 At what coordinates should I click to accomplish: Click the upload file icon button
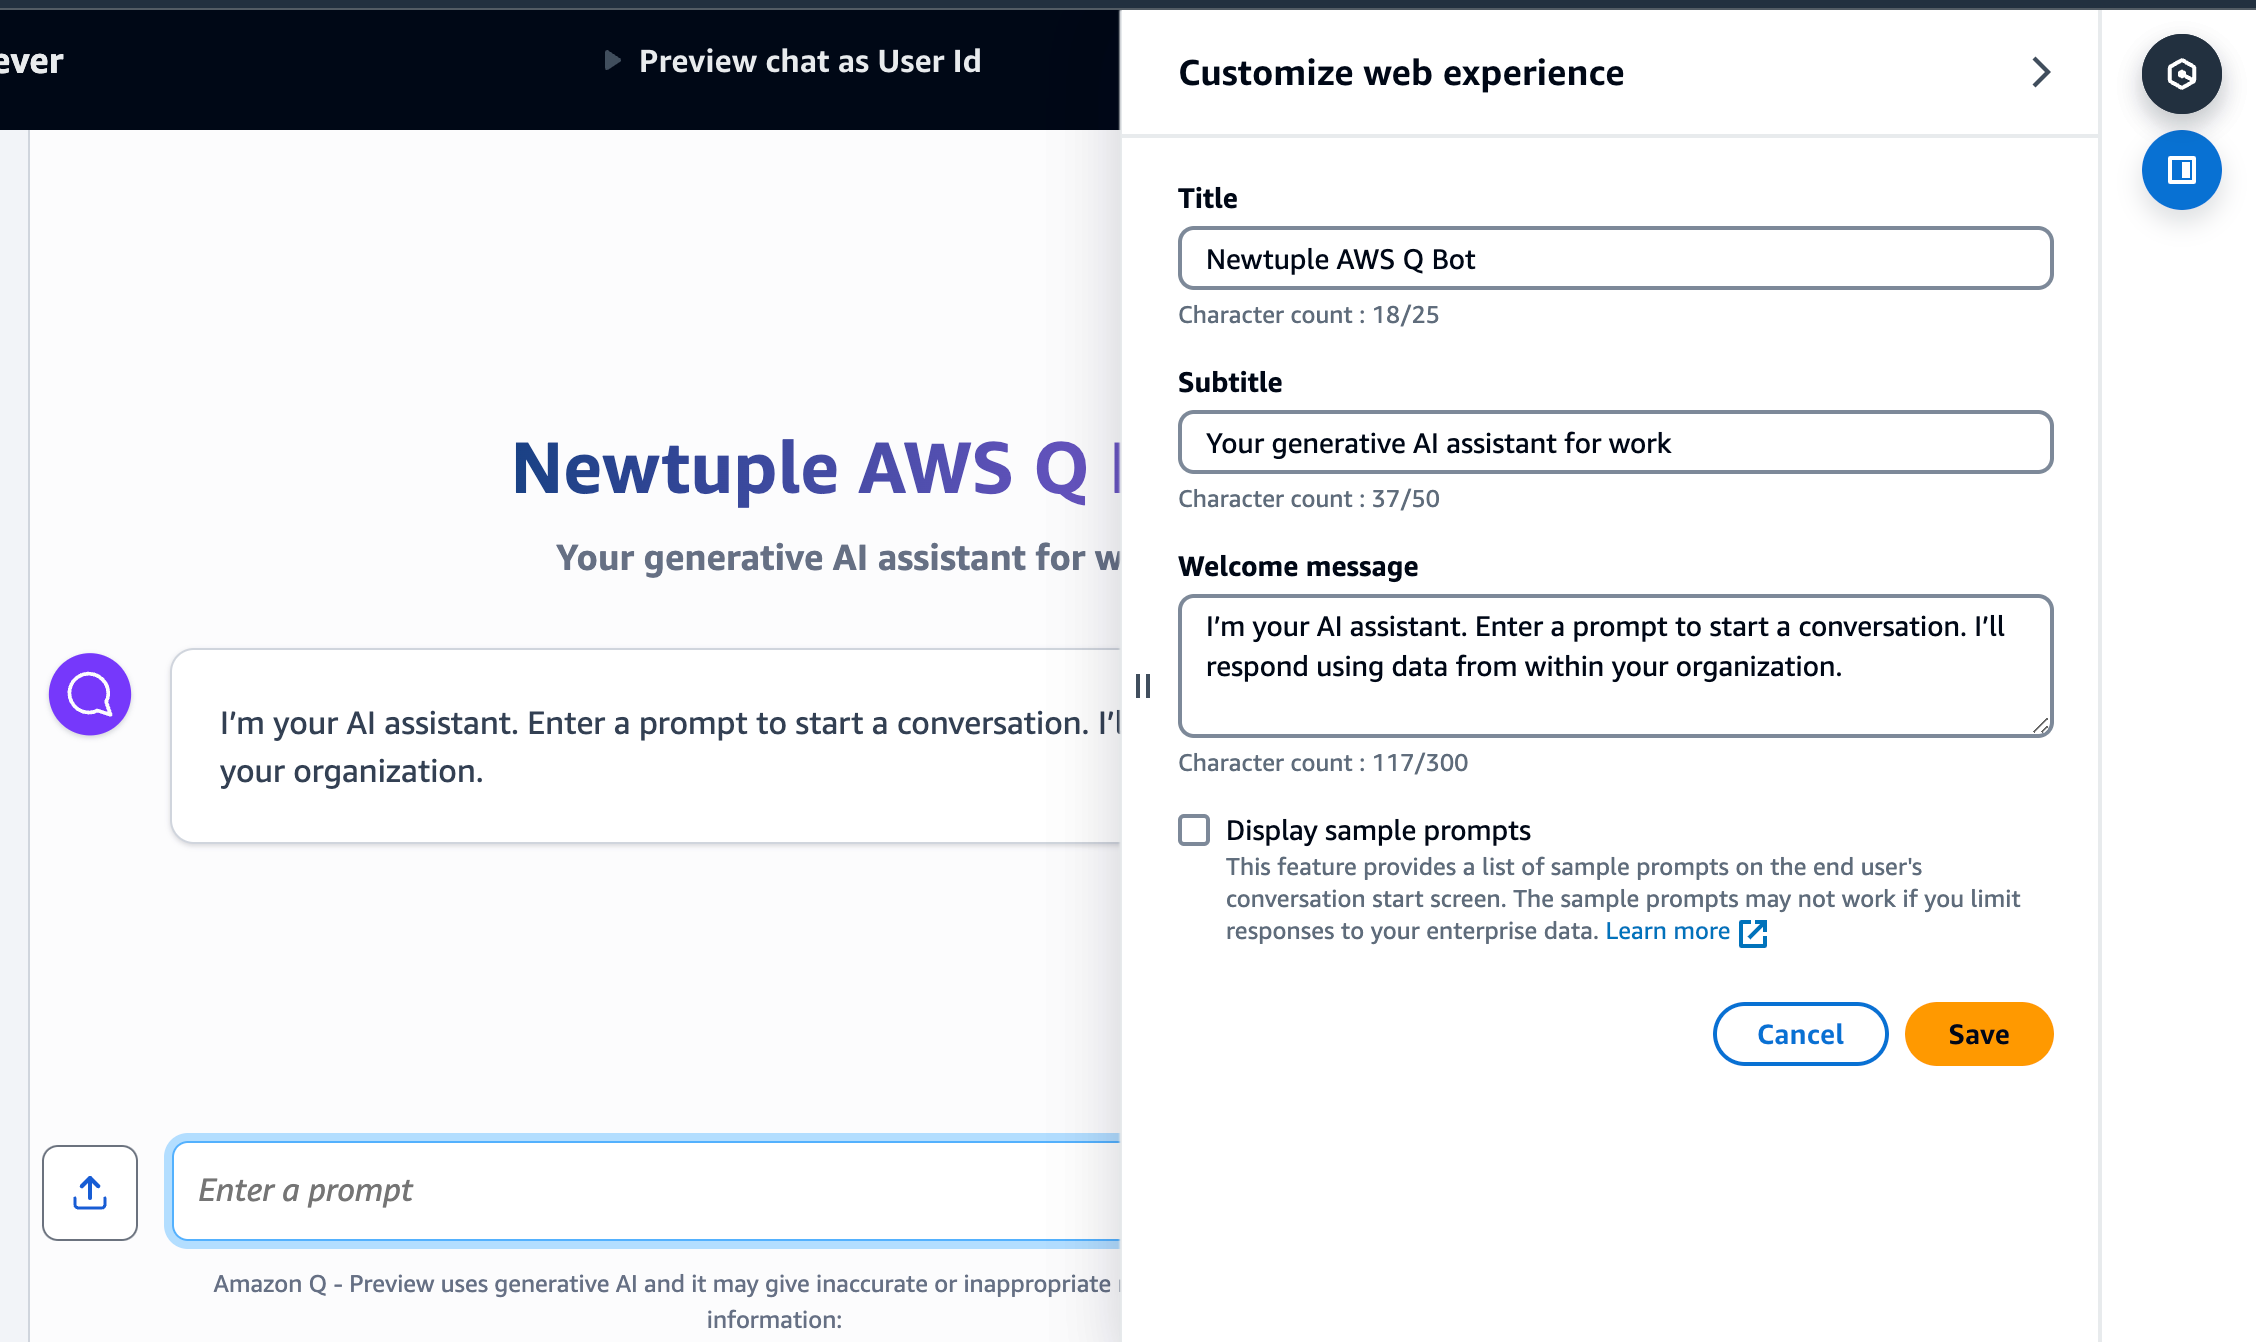point(90,1192)
